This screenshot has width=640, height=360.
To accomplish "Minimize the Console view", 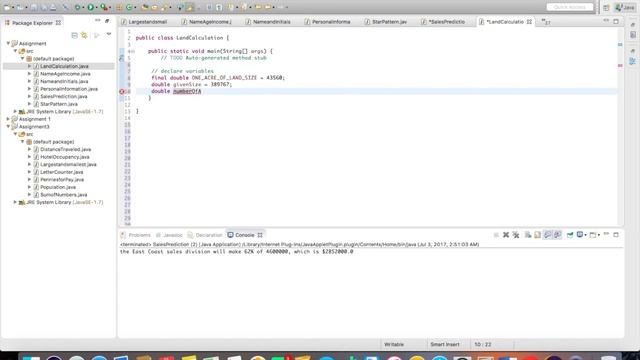I will coord(606,234).
